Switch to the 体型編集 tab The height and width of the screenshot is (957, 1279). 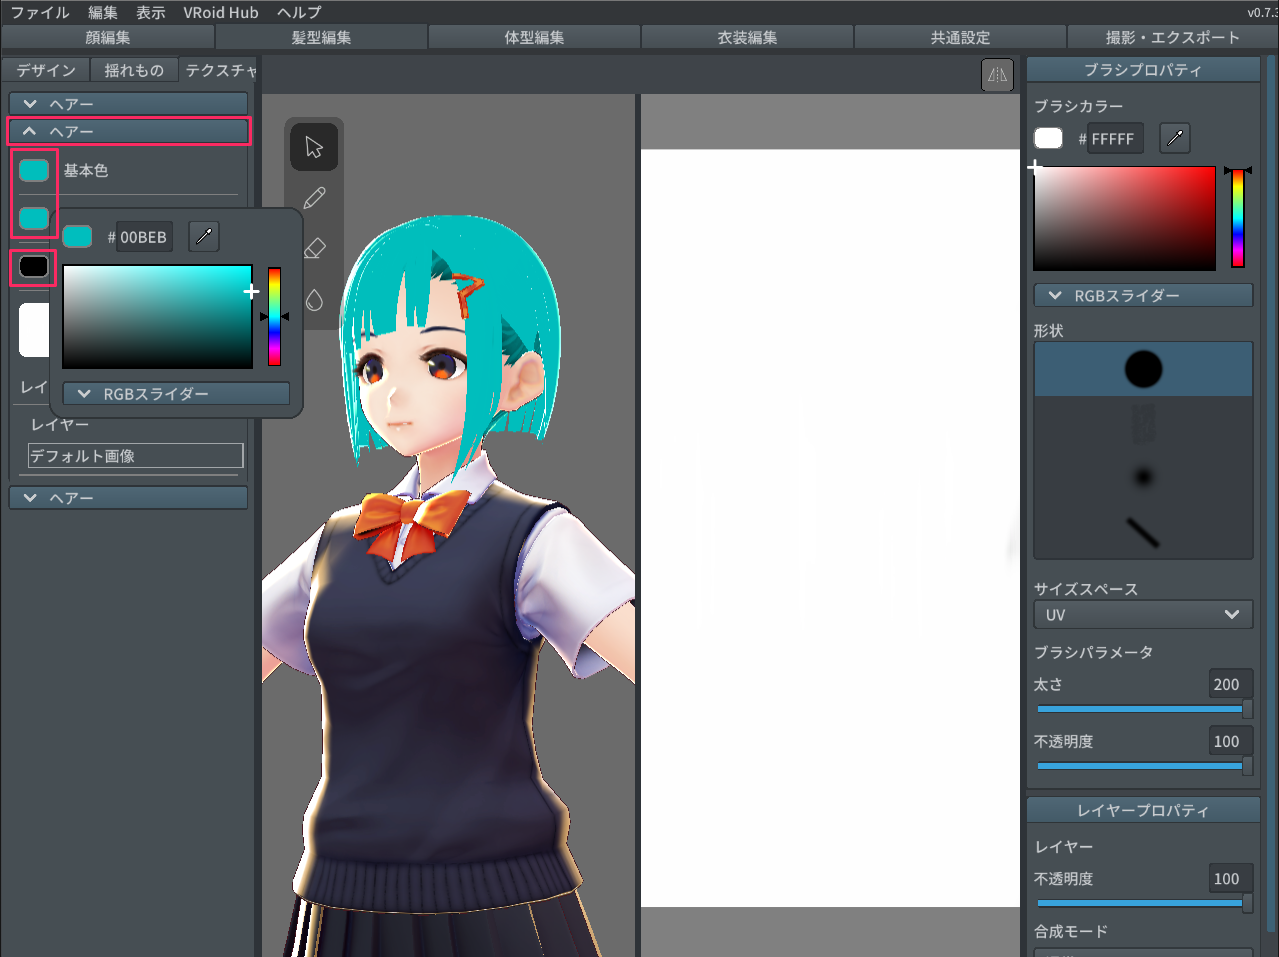coord(534,37)
